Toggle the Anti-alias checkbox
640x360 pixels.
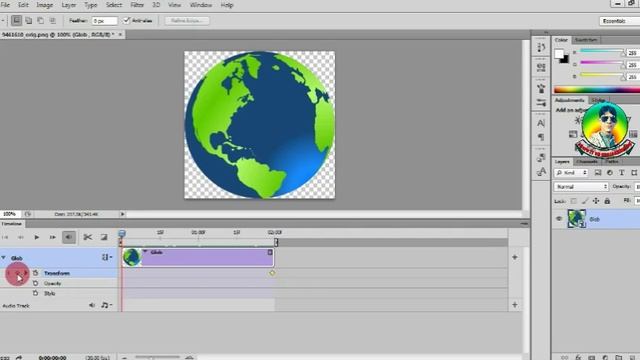click(x=127, y=20)
